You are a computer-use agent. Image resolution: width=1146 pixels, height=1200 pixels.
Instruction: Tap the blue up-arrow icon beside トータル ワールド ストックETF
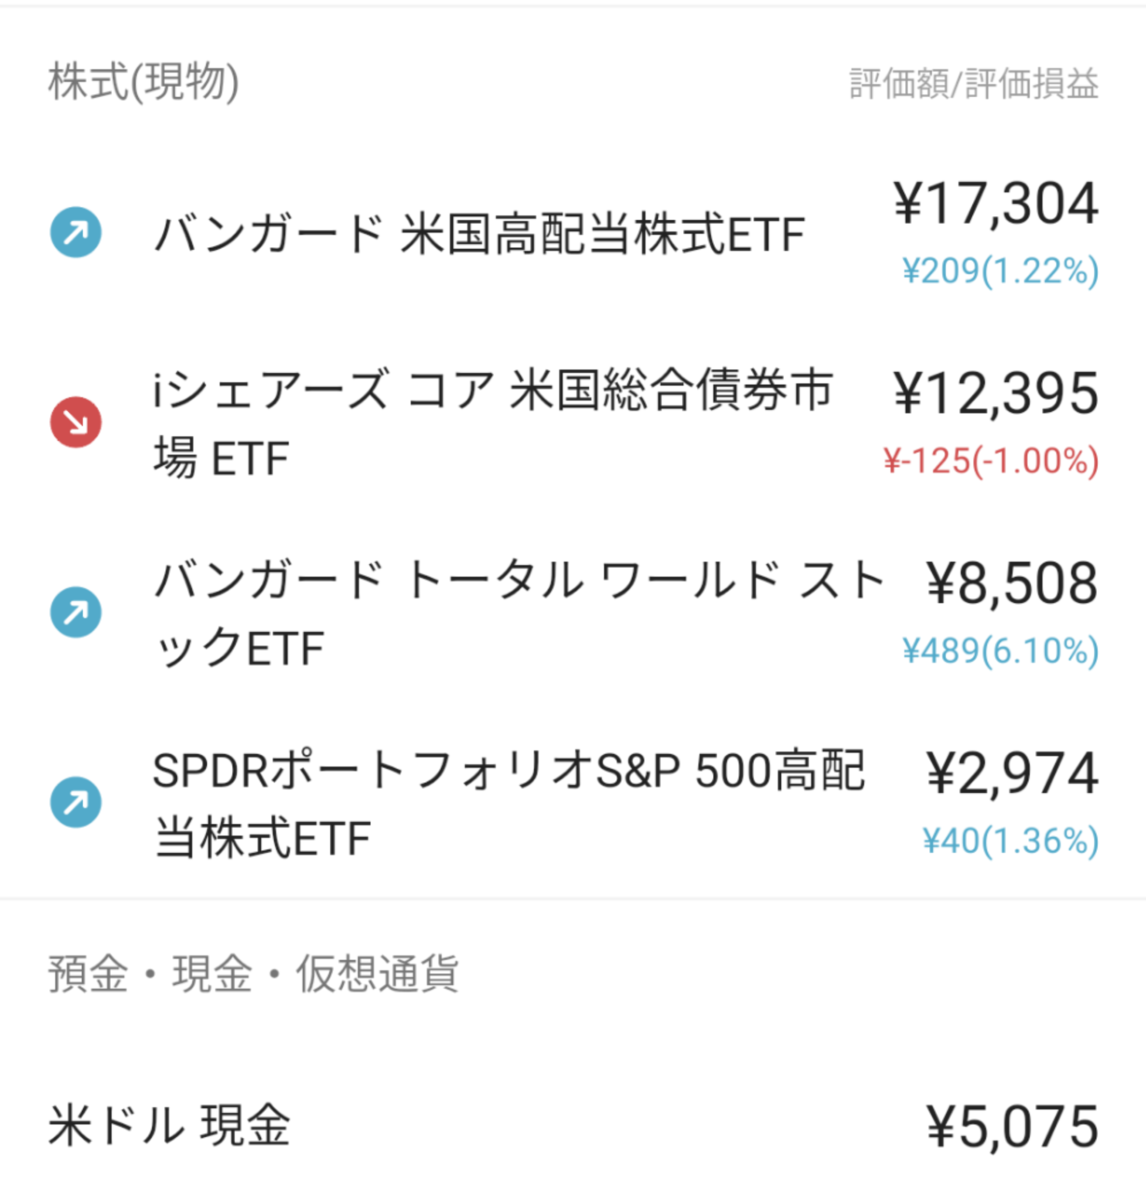(76, 612)
